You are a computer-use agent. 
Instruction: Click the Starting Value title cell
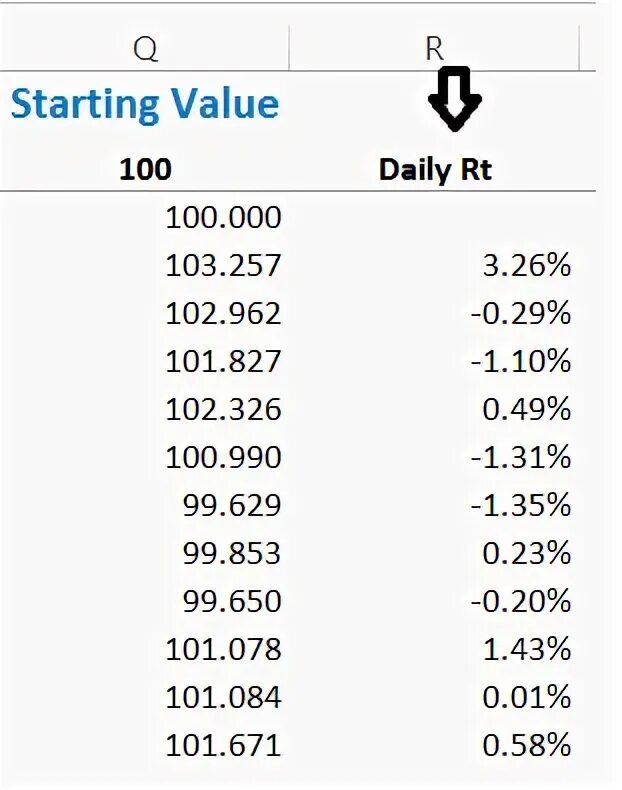[145, 104]
